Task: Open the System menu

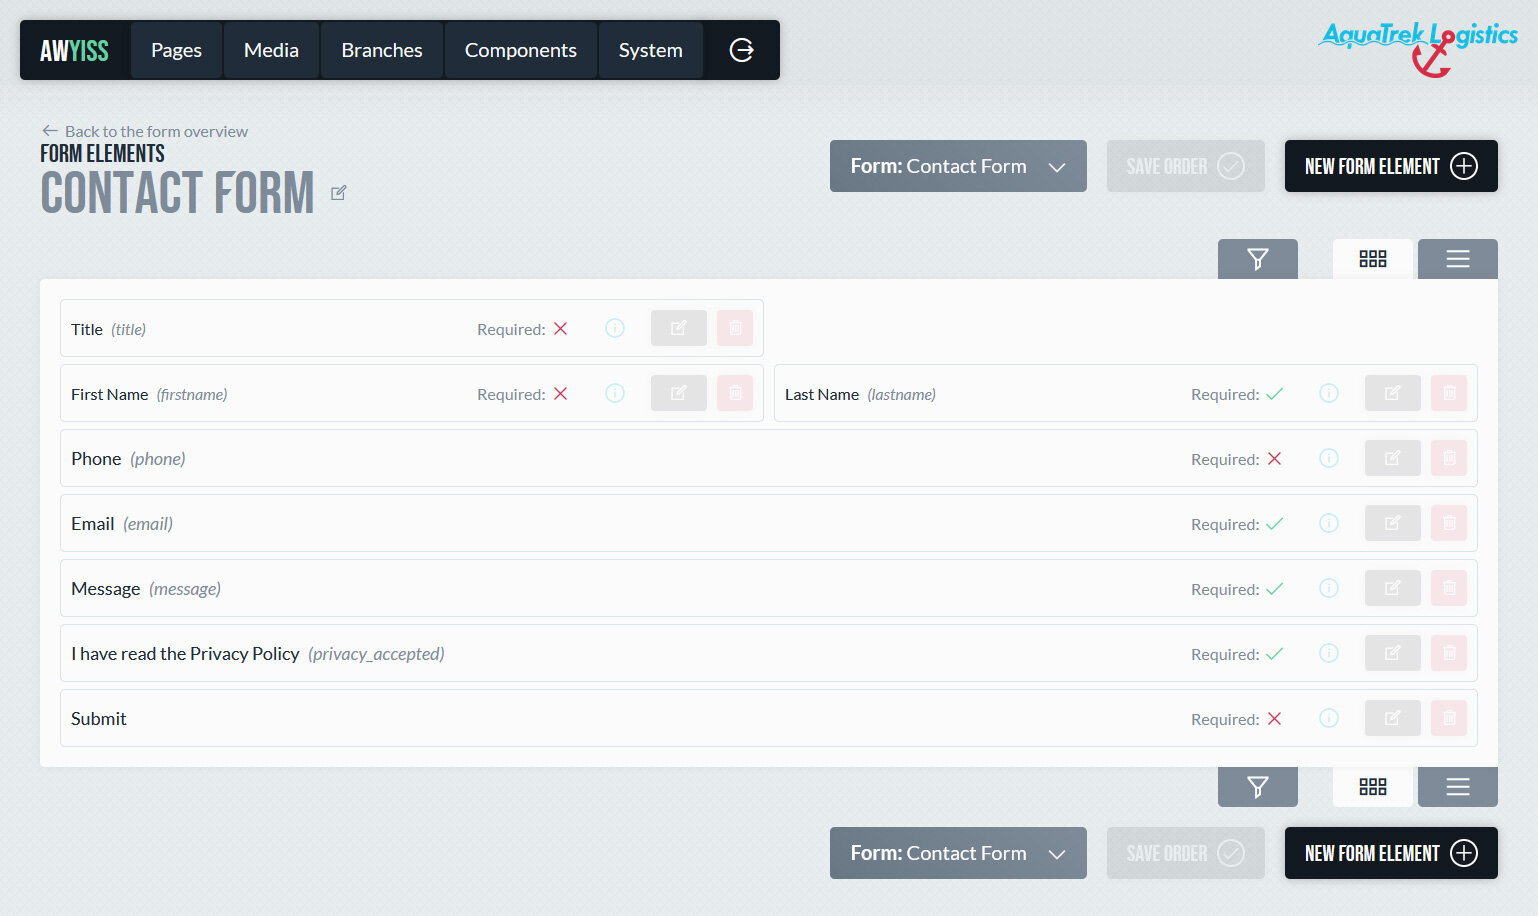Action: 650,50
